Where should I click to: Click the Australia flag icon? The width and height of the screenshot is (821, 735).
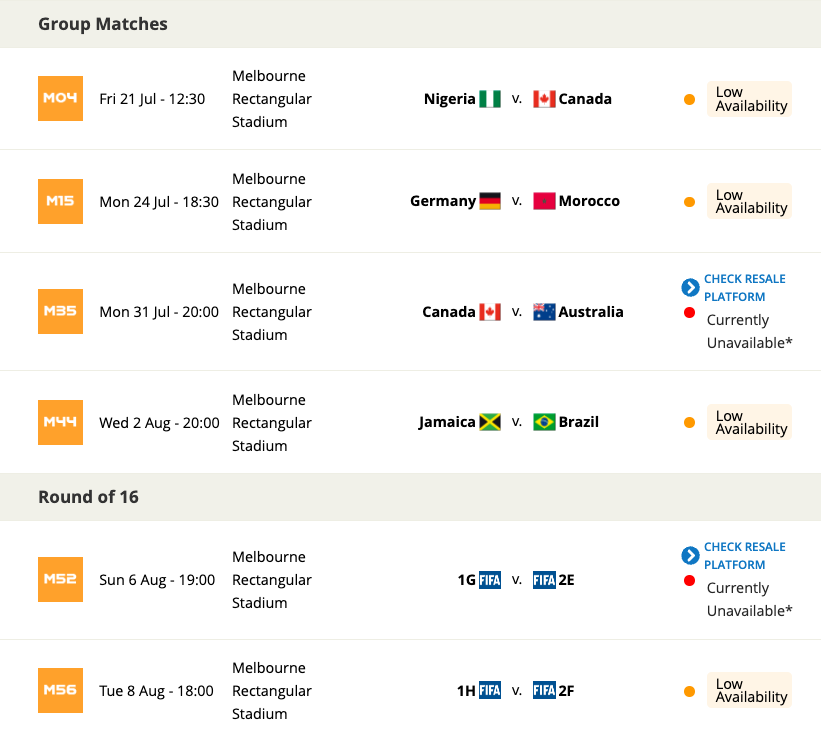click(544, 312)
